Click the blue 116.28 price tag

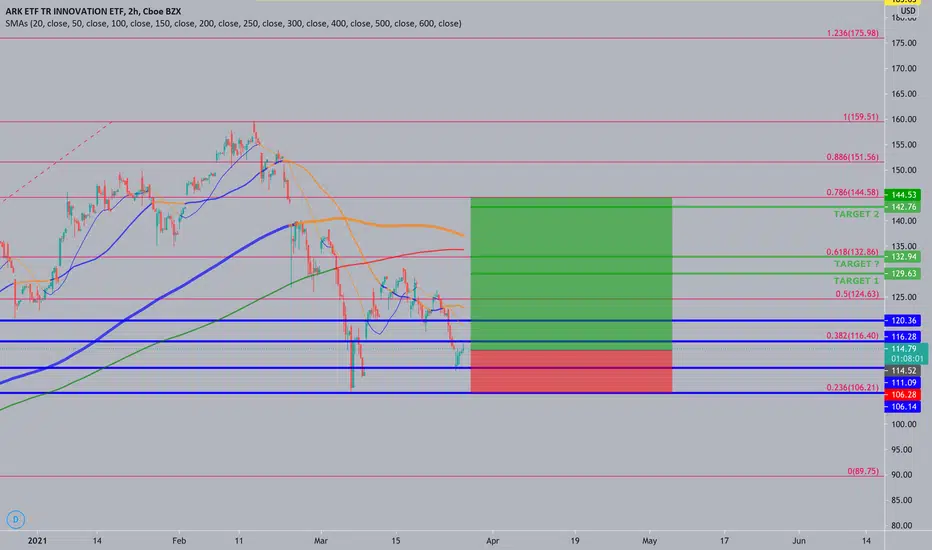click(902, 337)
